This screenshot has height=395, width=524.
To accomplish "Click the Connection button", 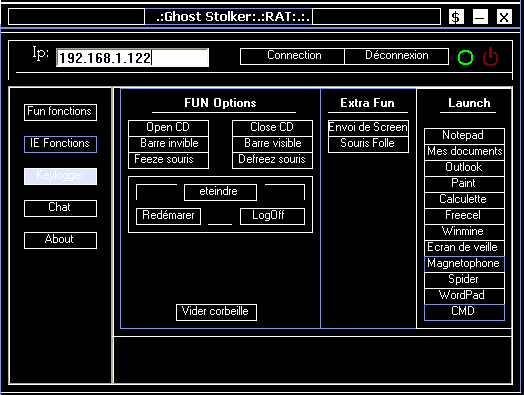I will (292, 56).
